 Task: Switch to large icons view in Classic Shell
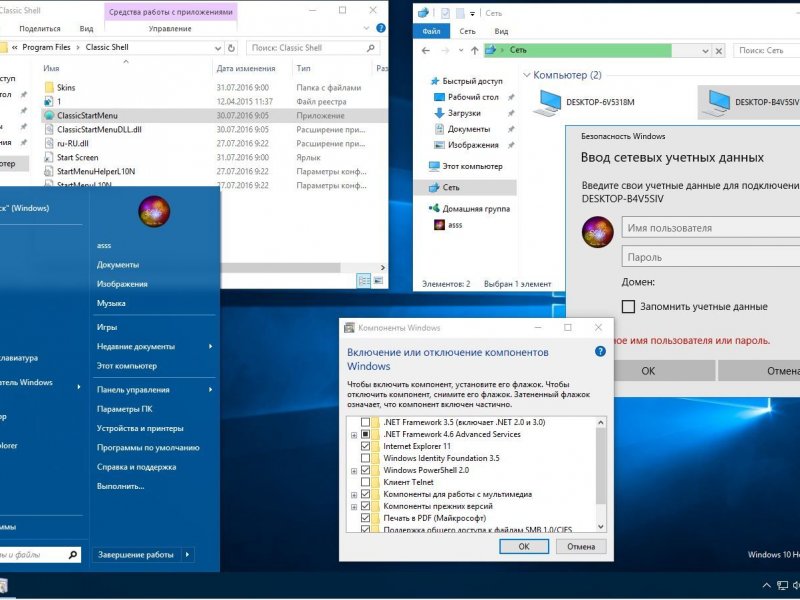pos(378,280)
